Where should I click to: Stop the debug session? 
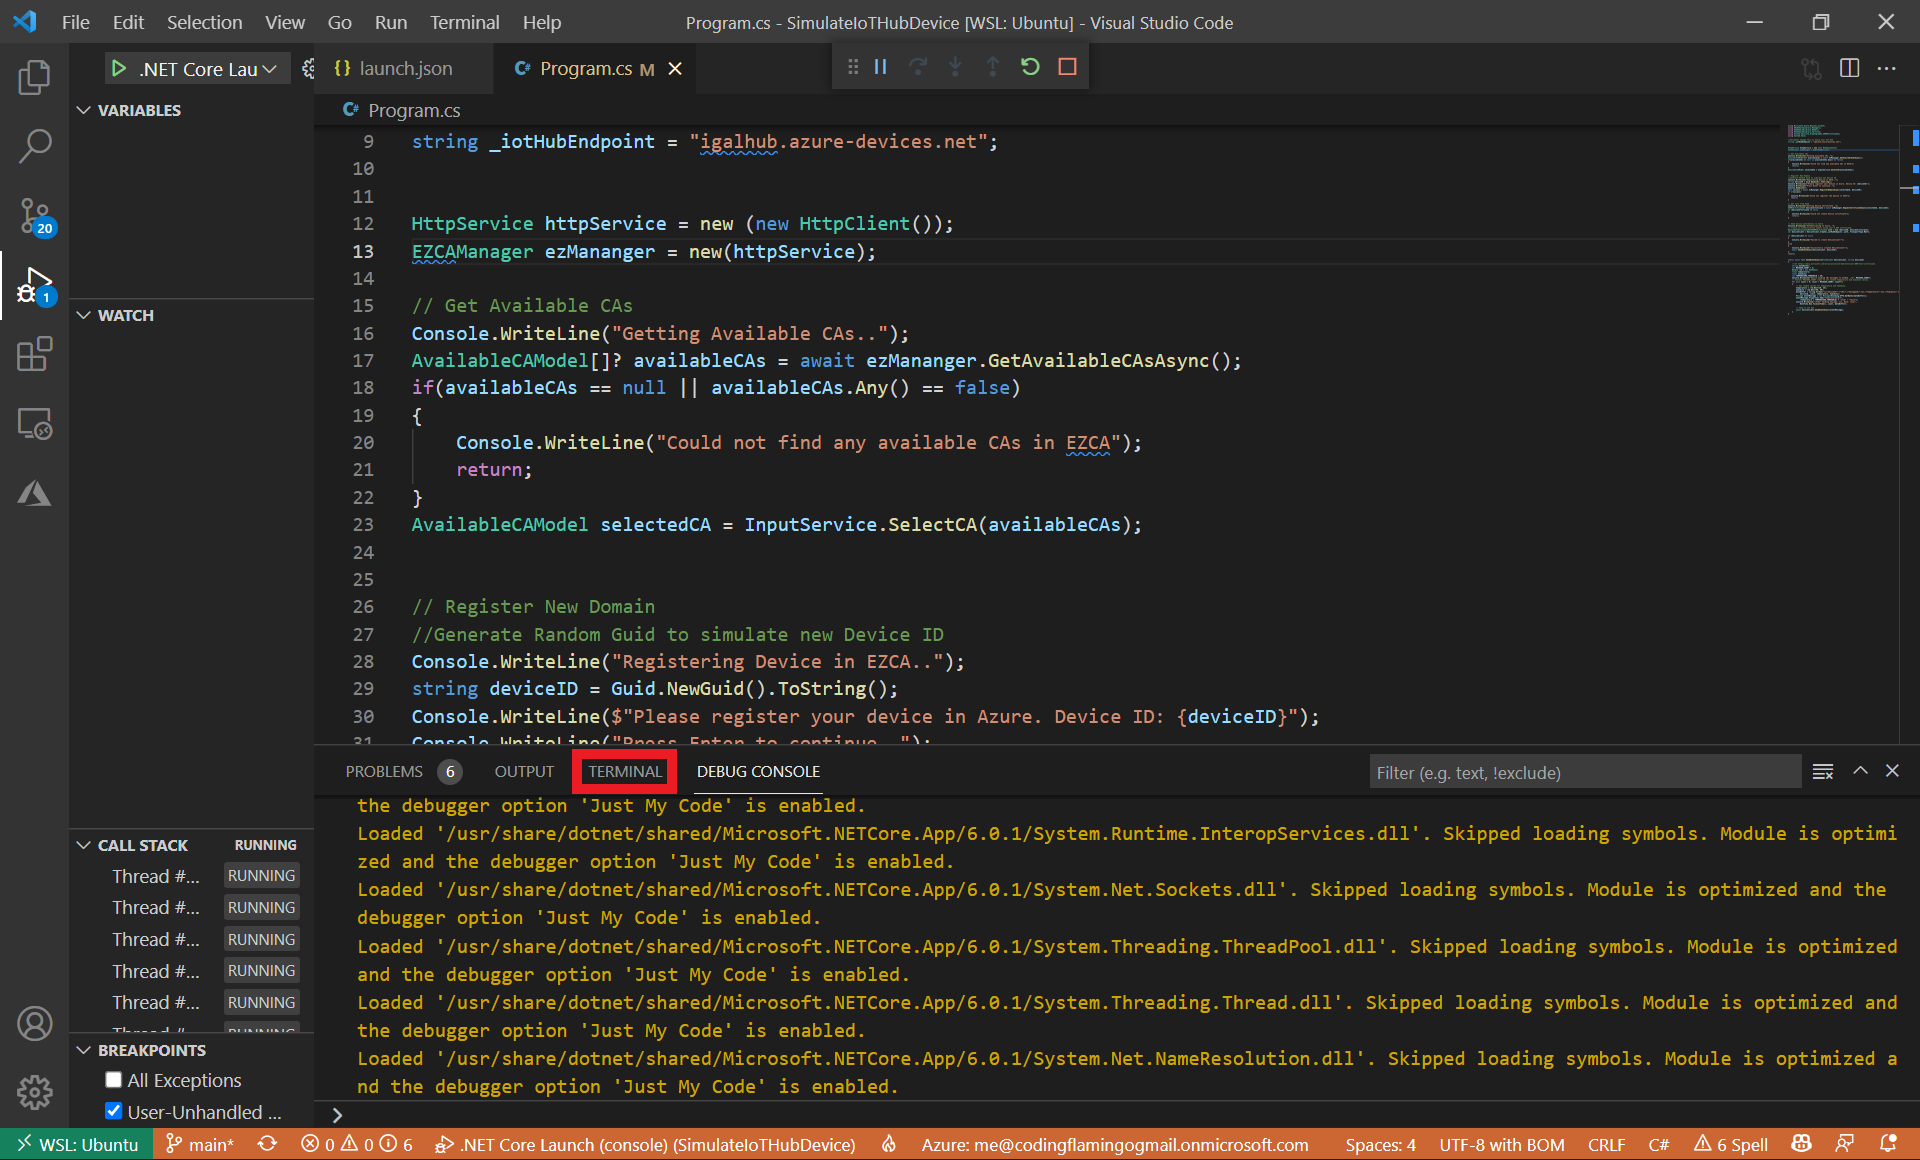pyautogui.click(x=1067, y=67)
